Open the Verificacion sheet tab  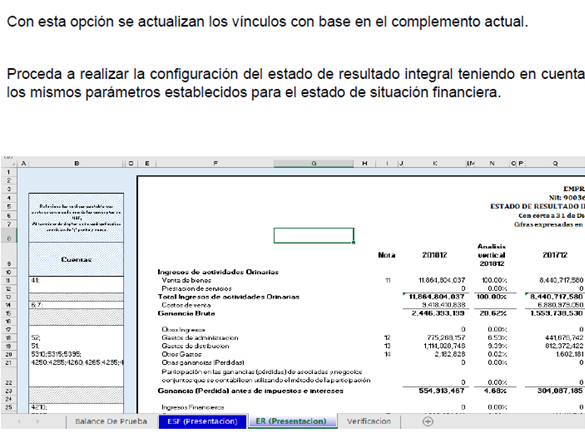[369, 421]
